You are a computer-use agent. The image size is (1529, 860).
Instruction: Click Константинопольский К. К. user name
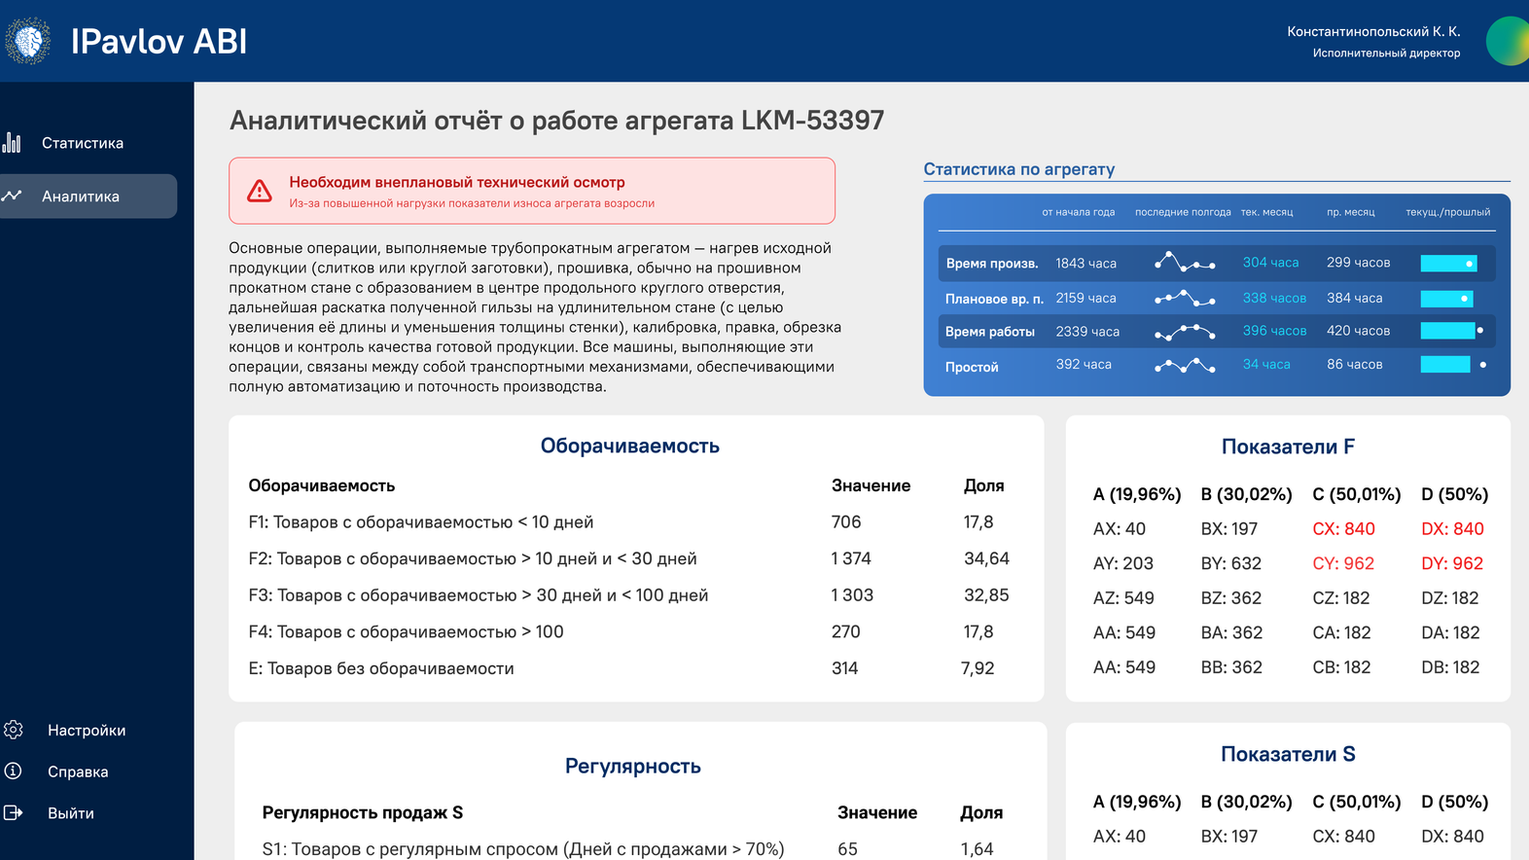(x=1373, y=32)
